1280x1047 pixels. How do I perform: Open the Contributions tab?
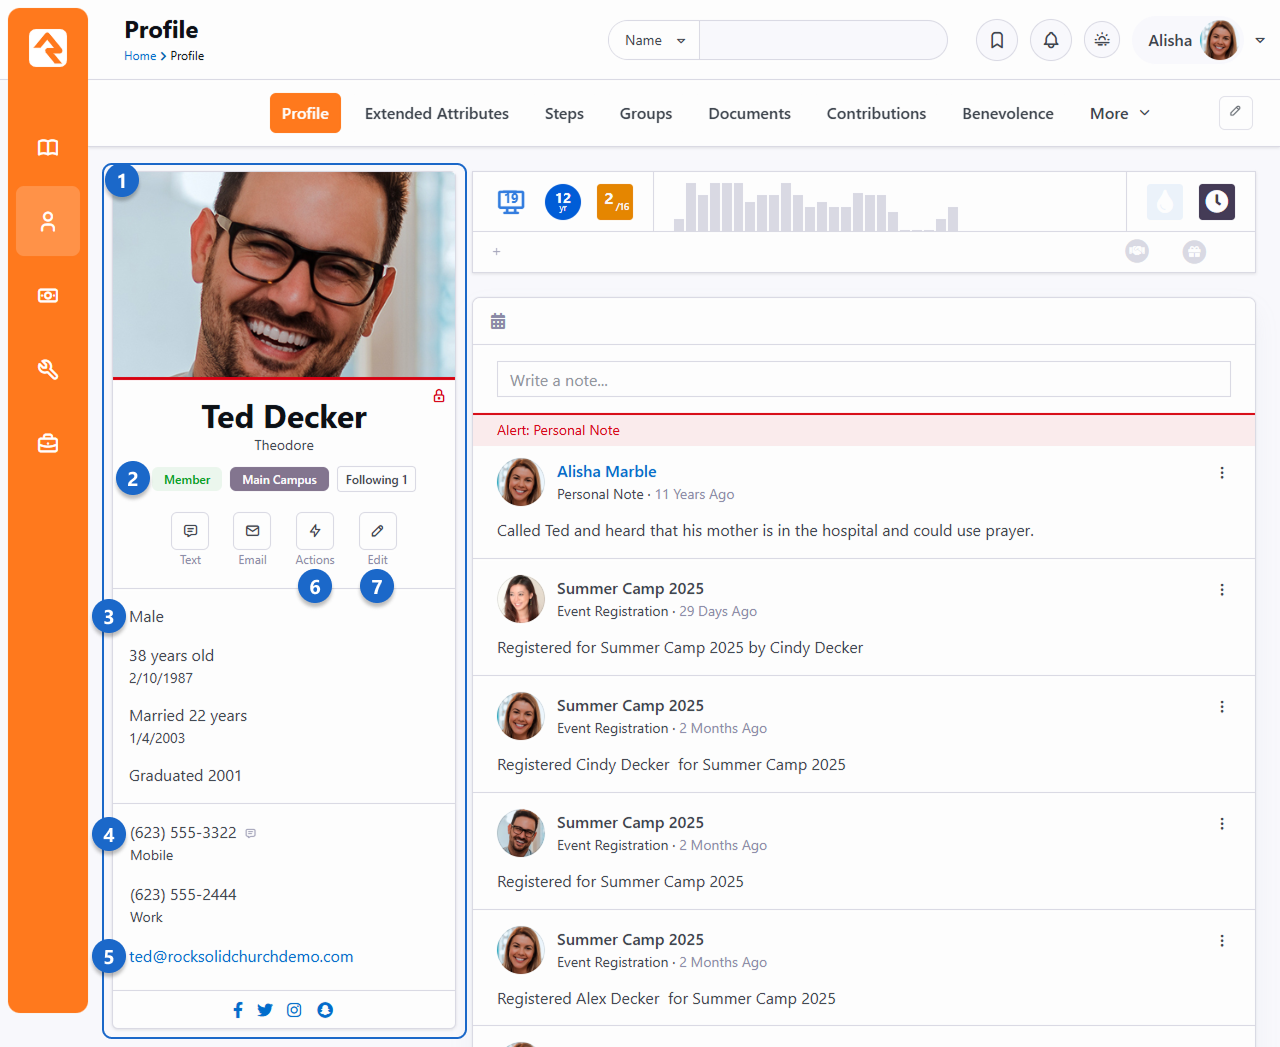pyautogui.click(x=876, y=114)
